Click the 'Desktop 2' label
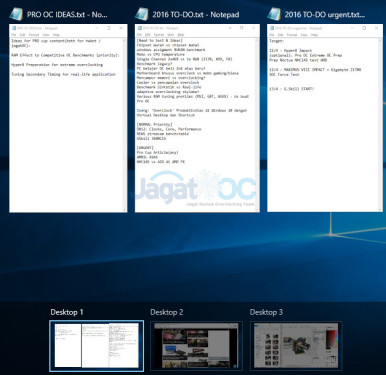This screenshot has height=375, width=386. [167, 312]
